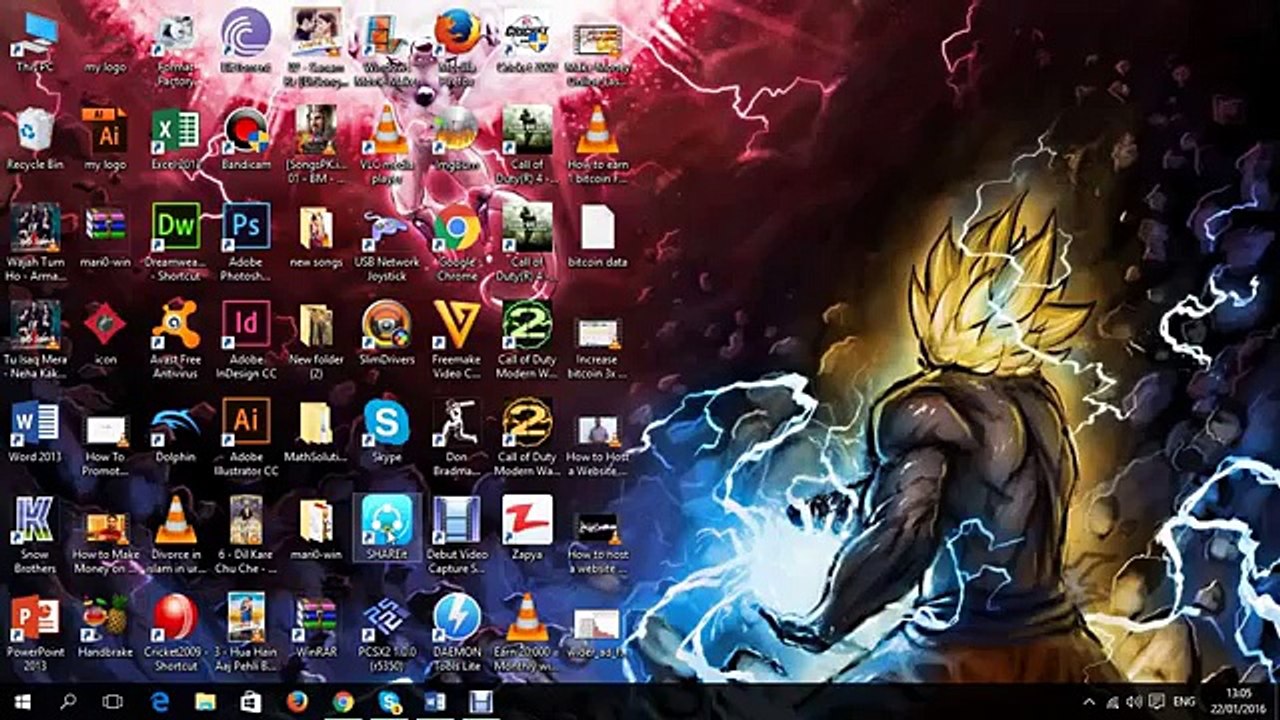
Task: Open the Mozilla Firefox desktop shortcut
Action: tap(457, 48)
